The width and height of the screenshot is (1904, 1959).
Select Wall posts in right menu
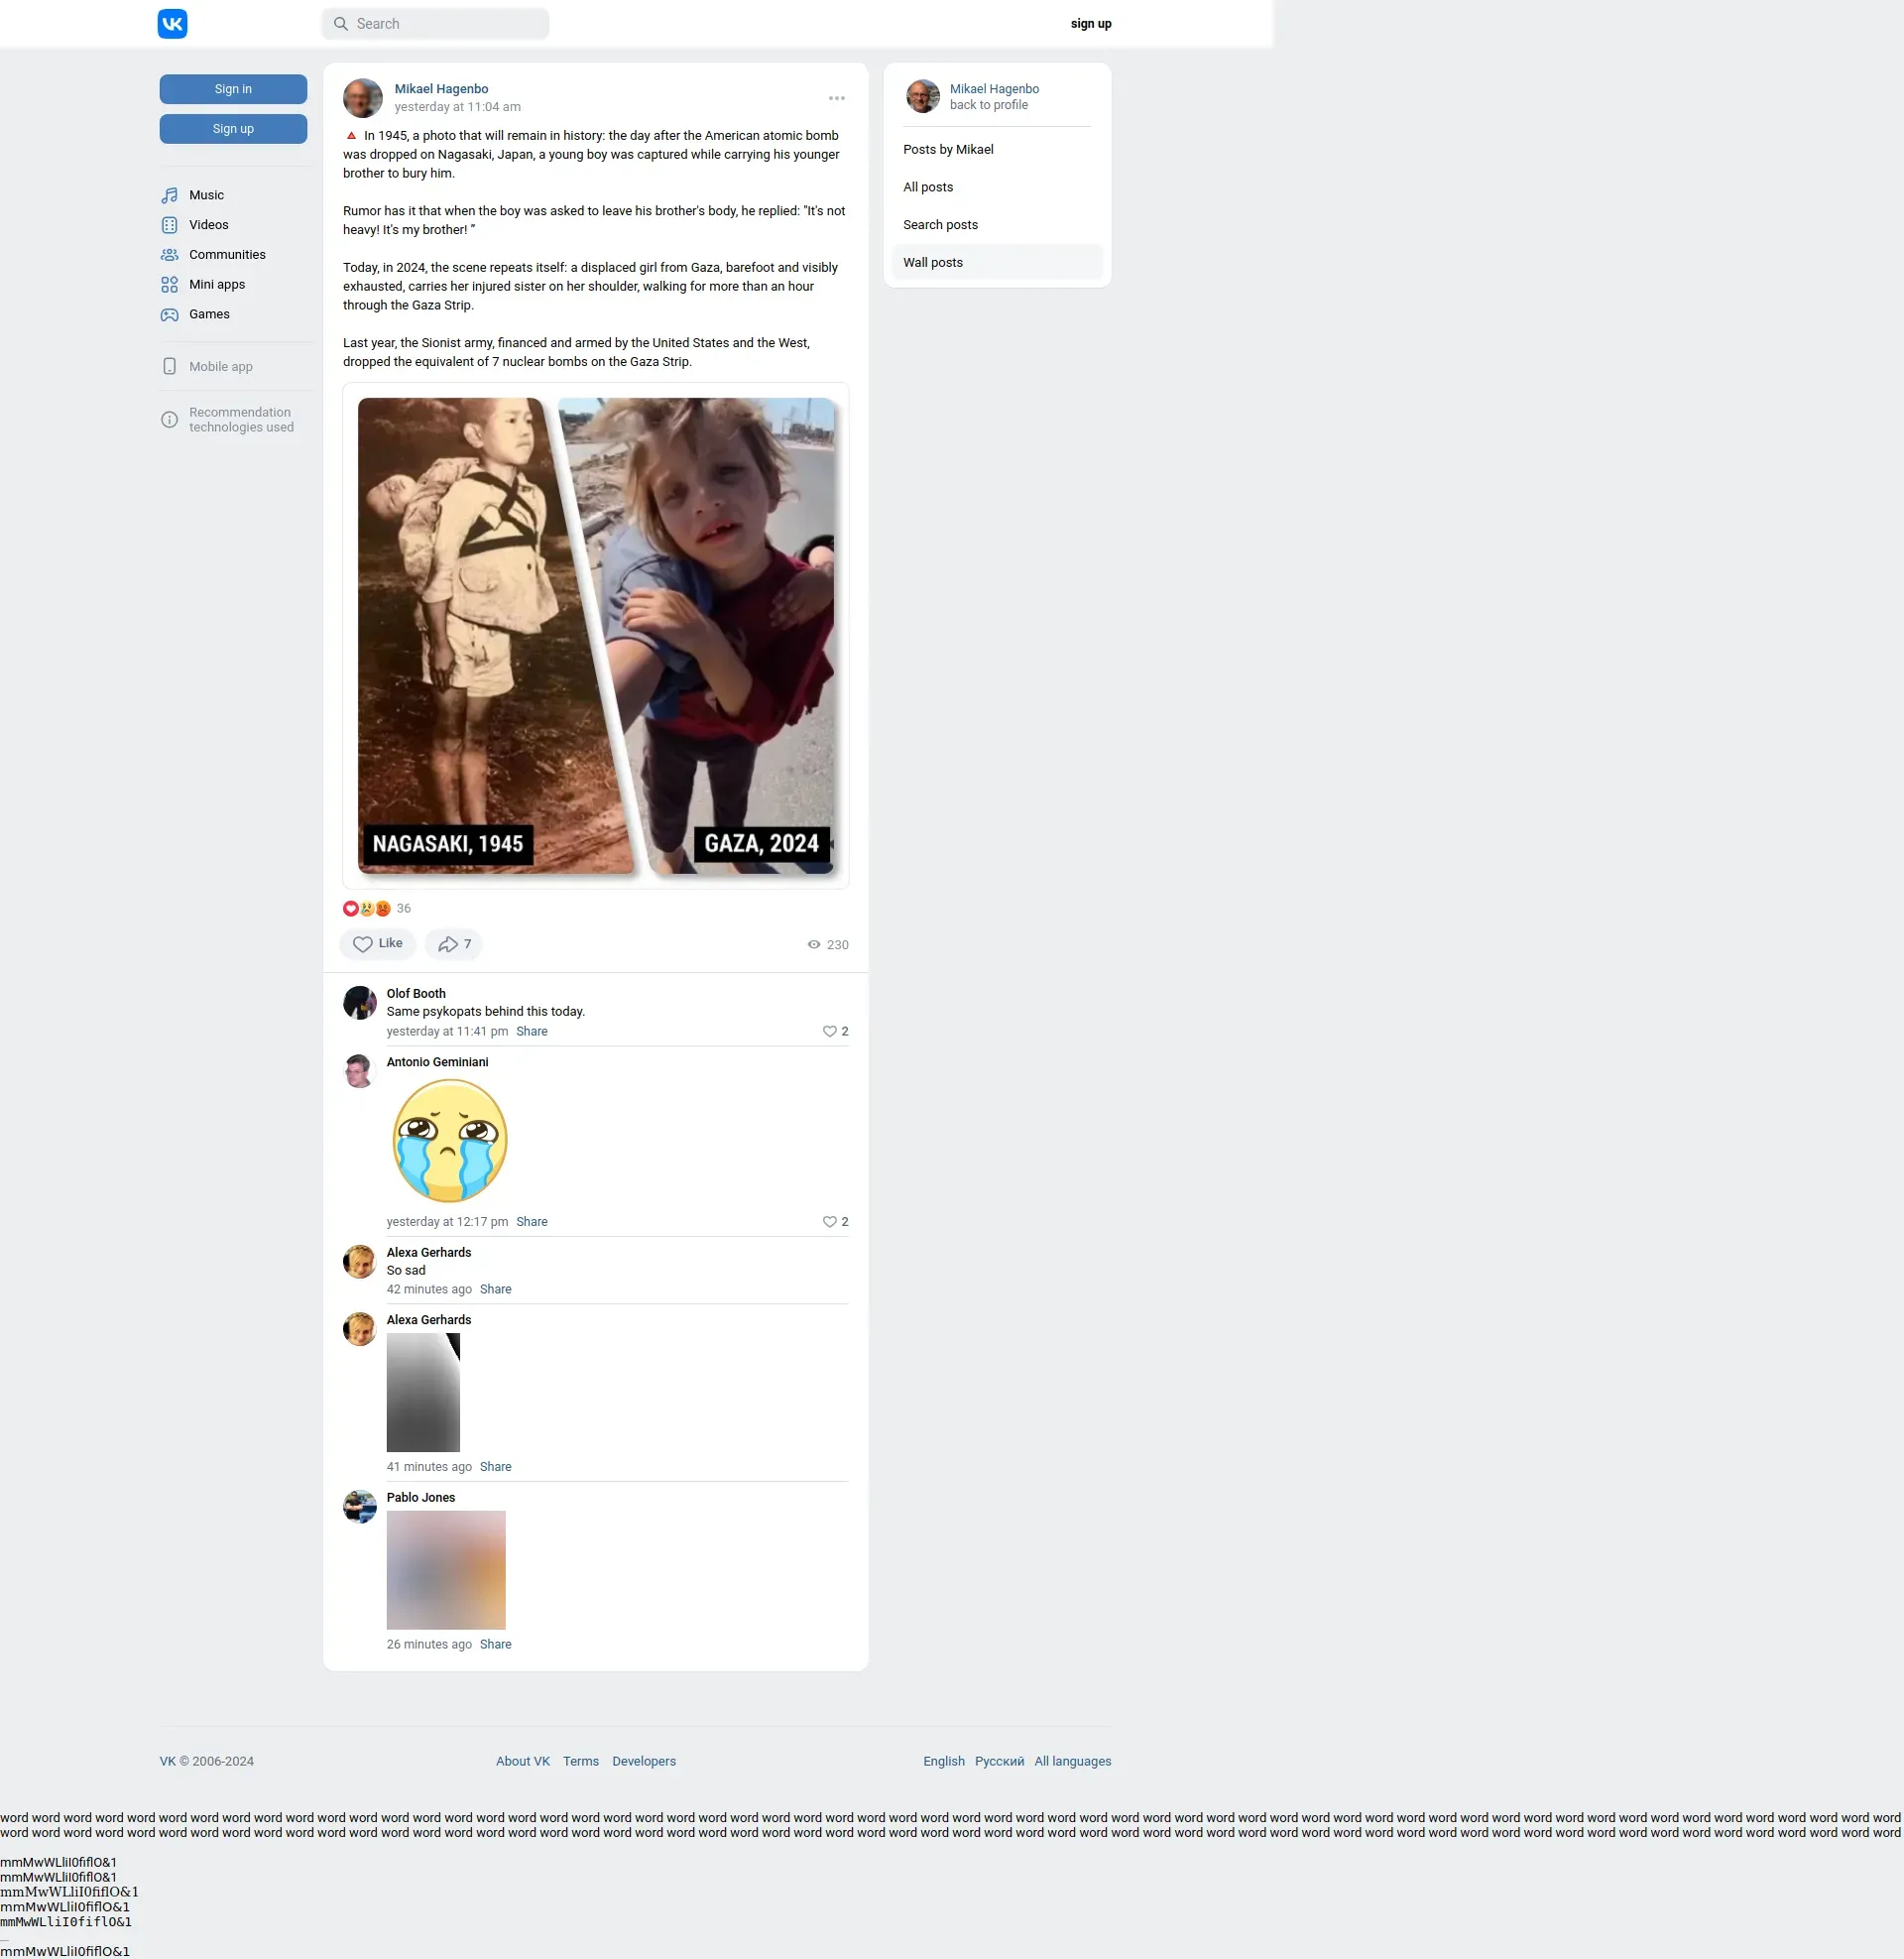coord(932,262)
